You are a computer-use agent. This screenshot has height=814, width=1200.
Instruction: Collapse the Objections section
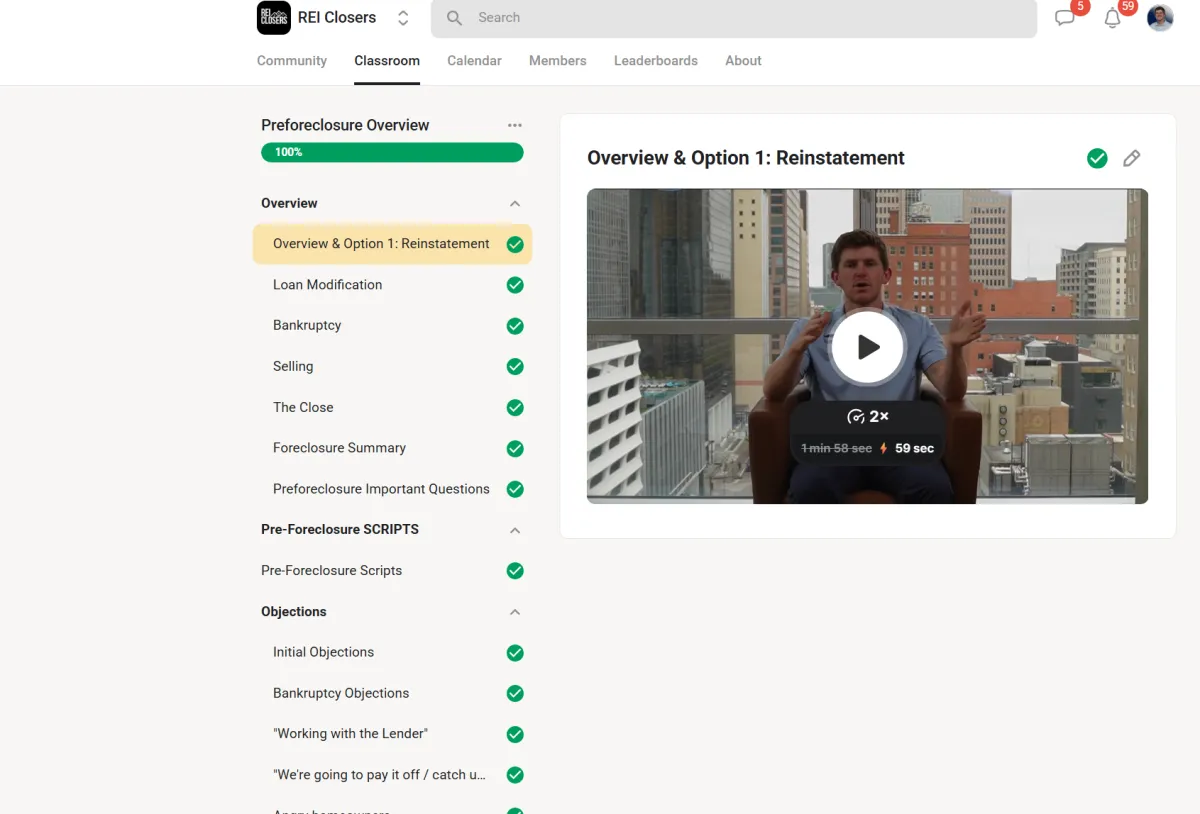[x=515, y=612]
